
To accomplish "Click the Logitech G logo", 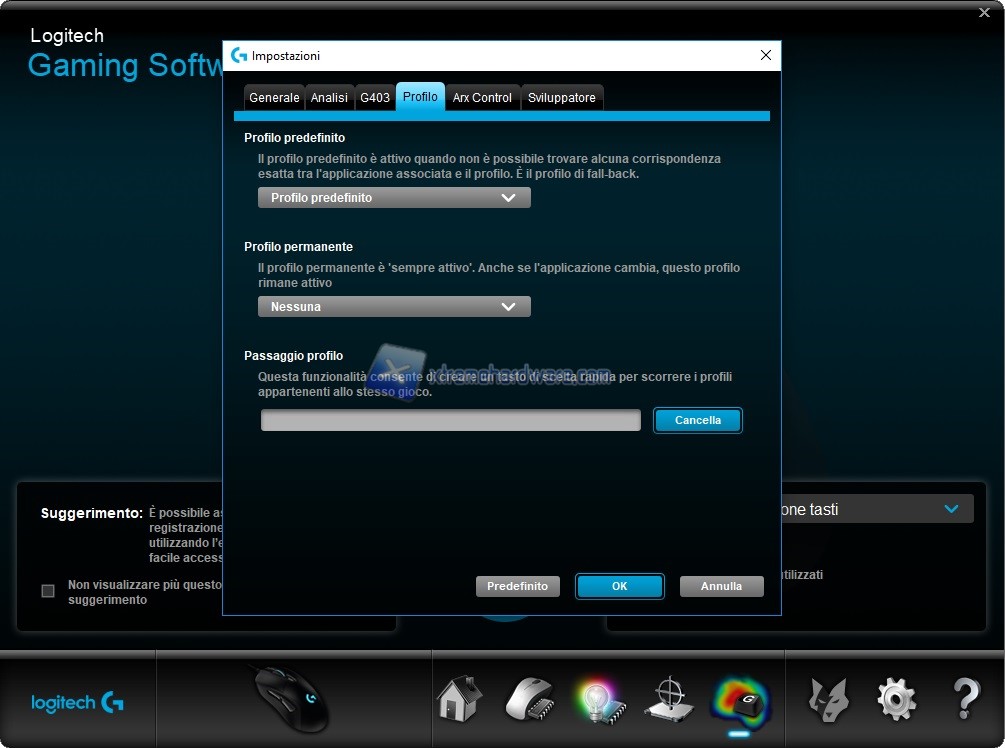I will [77, 703].
